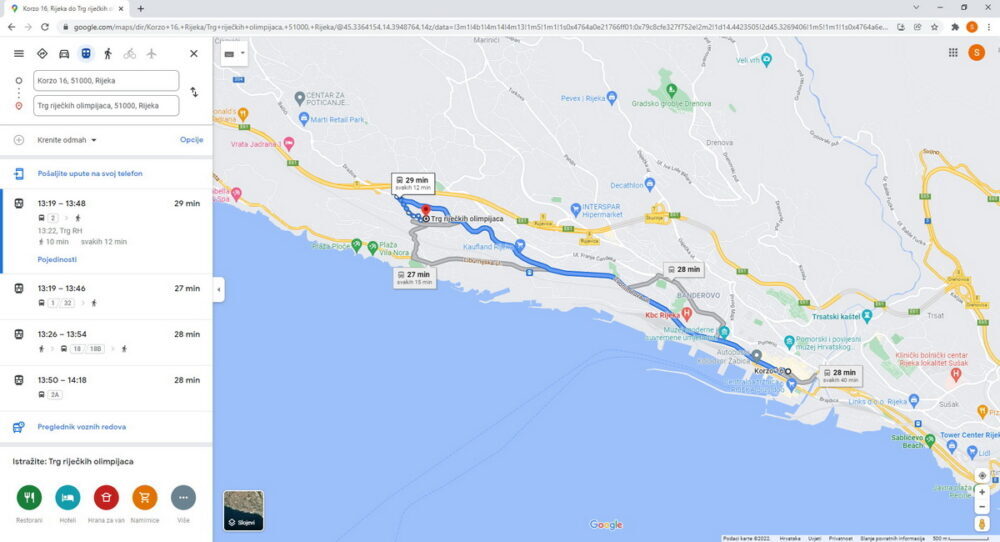Viewport: 1000px width, 542px height.
Task: Zoom in on the map
Action: point(982,492)
